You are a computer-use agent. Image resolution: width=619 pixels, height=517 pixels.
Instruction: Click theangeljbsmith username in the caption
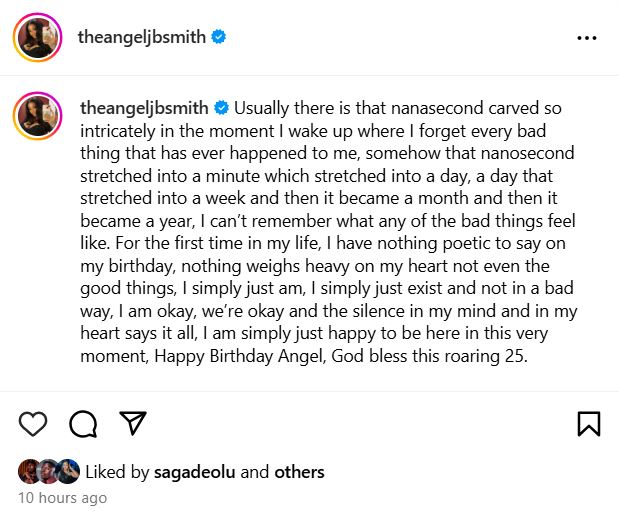[x=141, y=107]
